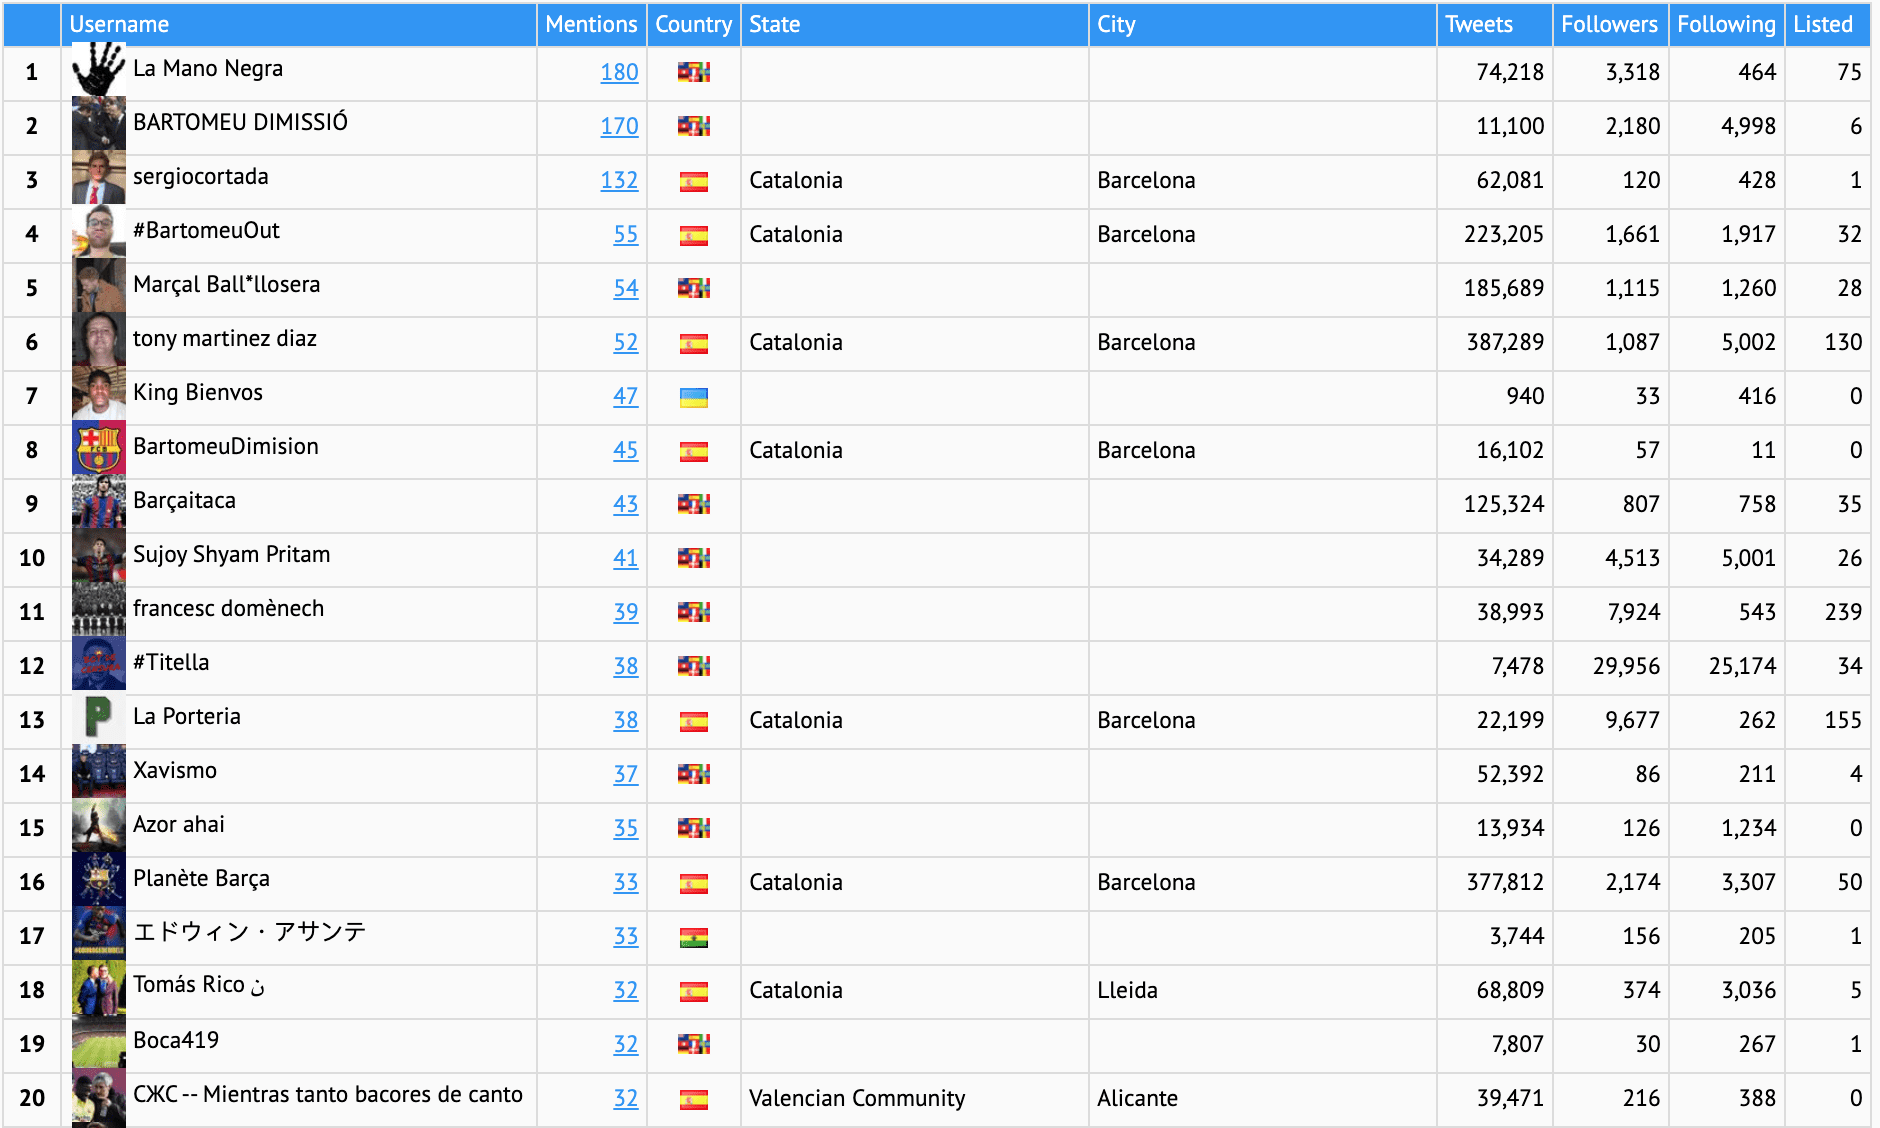Open the 132 mentions link for sergiocortada
The height and width of the screenshot is (1128, 1880).
pyautogui.click(x=619, y=180)
